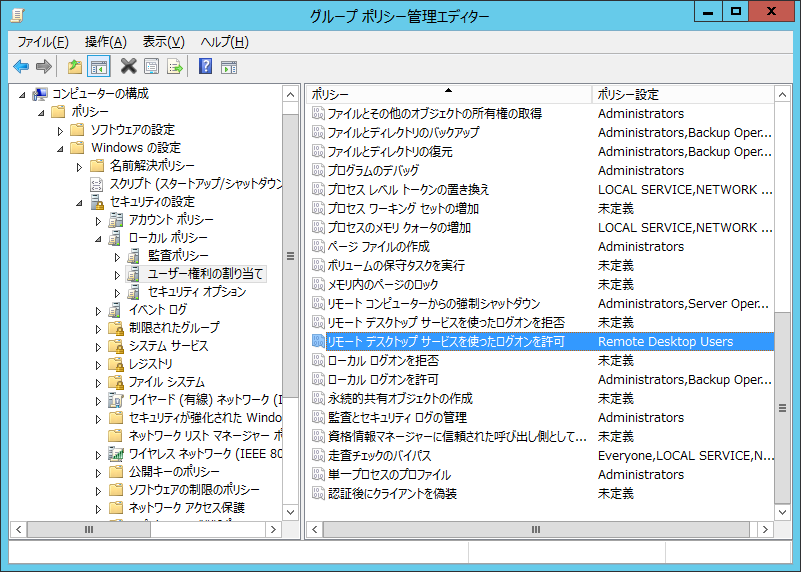The image size is (801, 572).
Task: Expand the アカウント ポリシー node
Action: (x=98, y=220)
